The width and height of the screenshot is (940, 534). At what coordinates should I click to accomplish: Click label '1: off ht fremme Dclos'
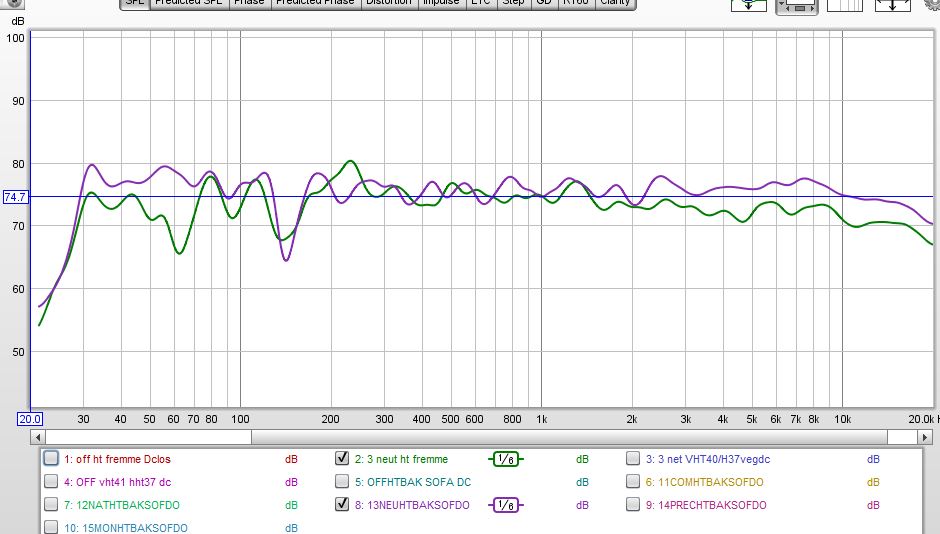118,460
